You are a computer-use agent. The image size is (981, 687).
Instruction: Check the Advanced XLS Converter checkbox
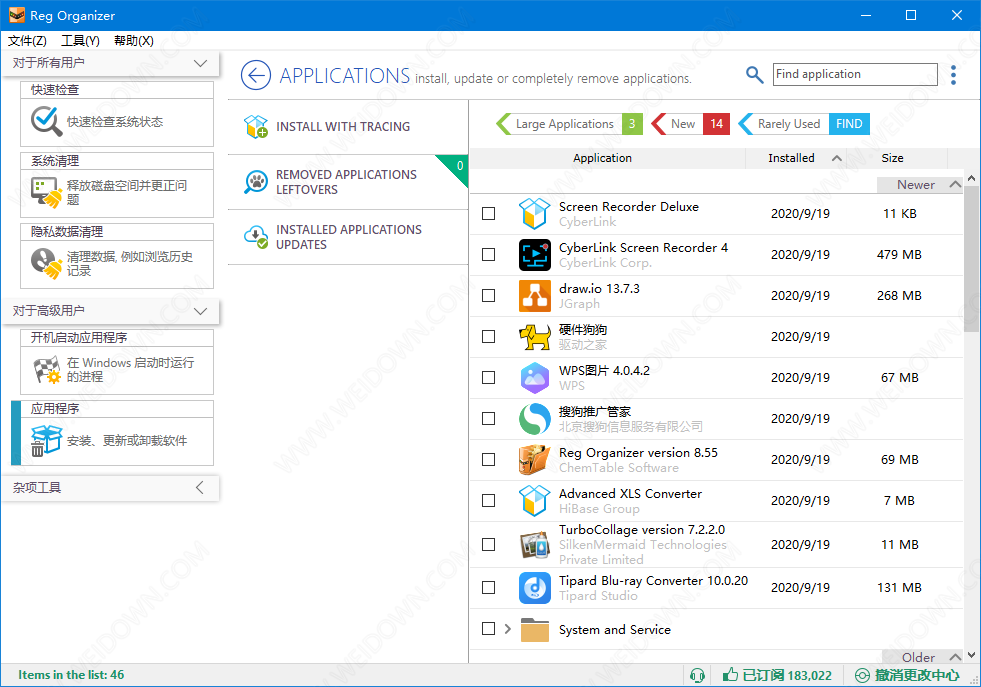click(x=489, y=501)
